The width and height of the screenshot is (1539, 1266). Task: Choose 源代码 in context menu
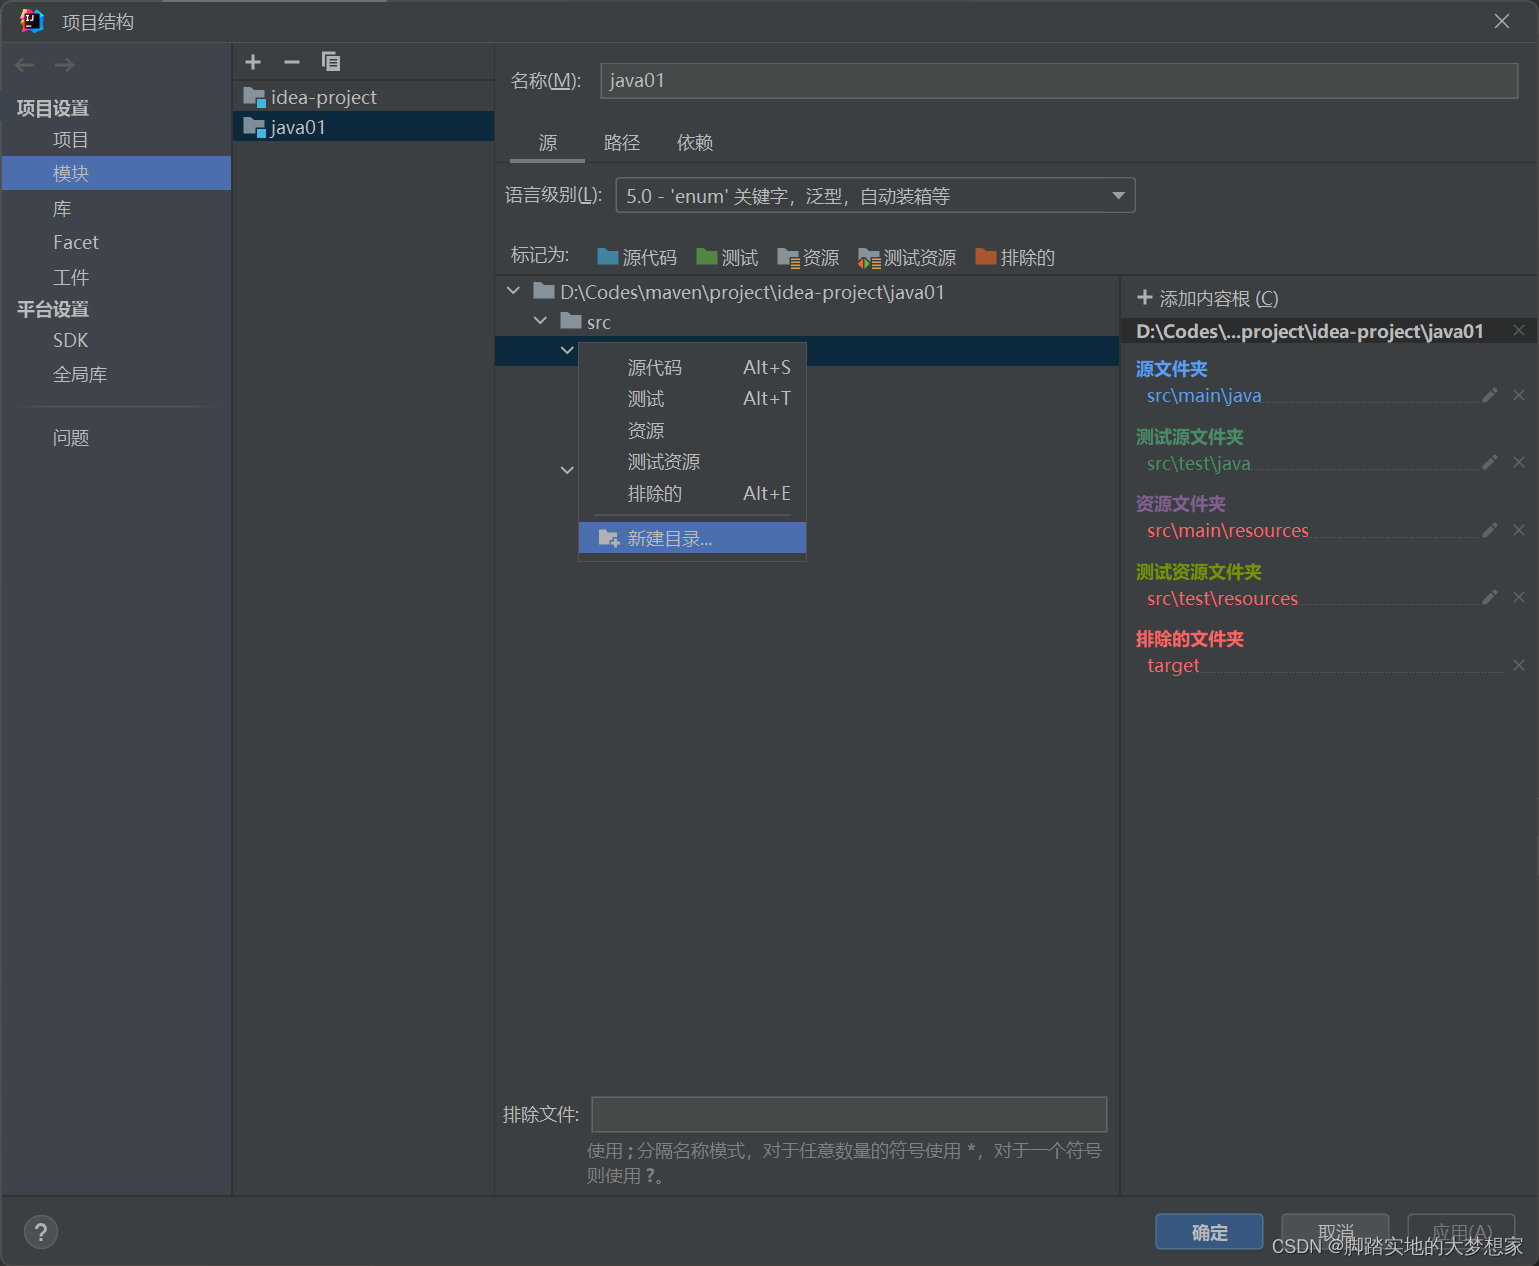692,367
